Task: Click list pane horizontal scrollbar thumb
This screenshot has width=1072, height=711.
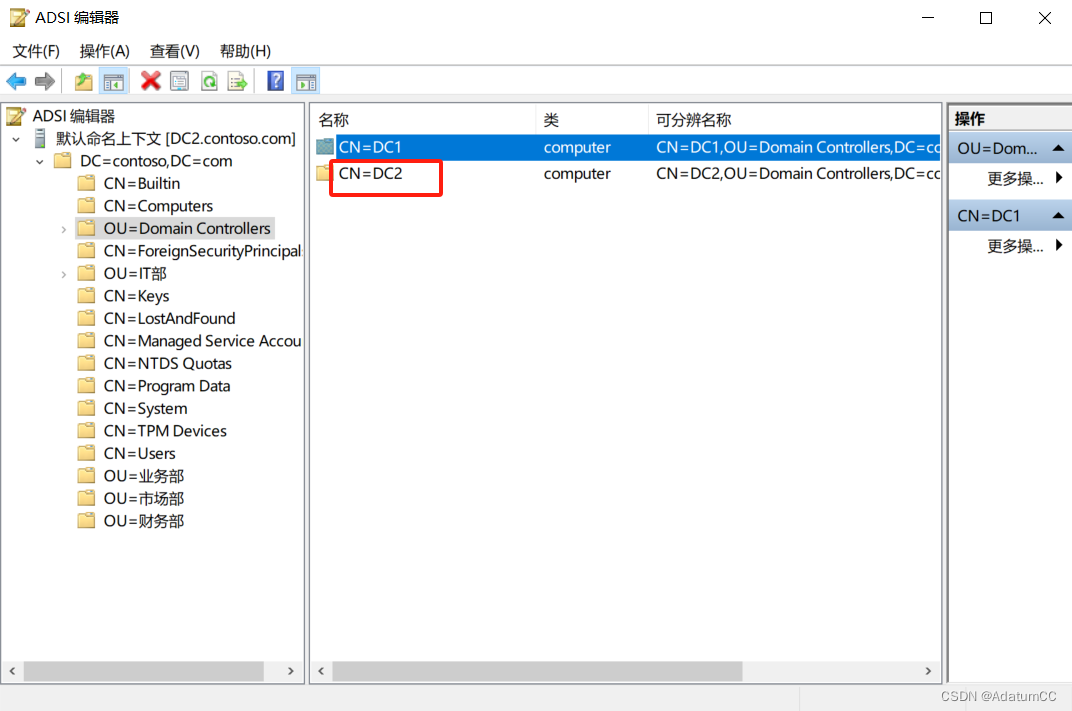Action: [537, 671]
